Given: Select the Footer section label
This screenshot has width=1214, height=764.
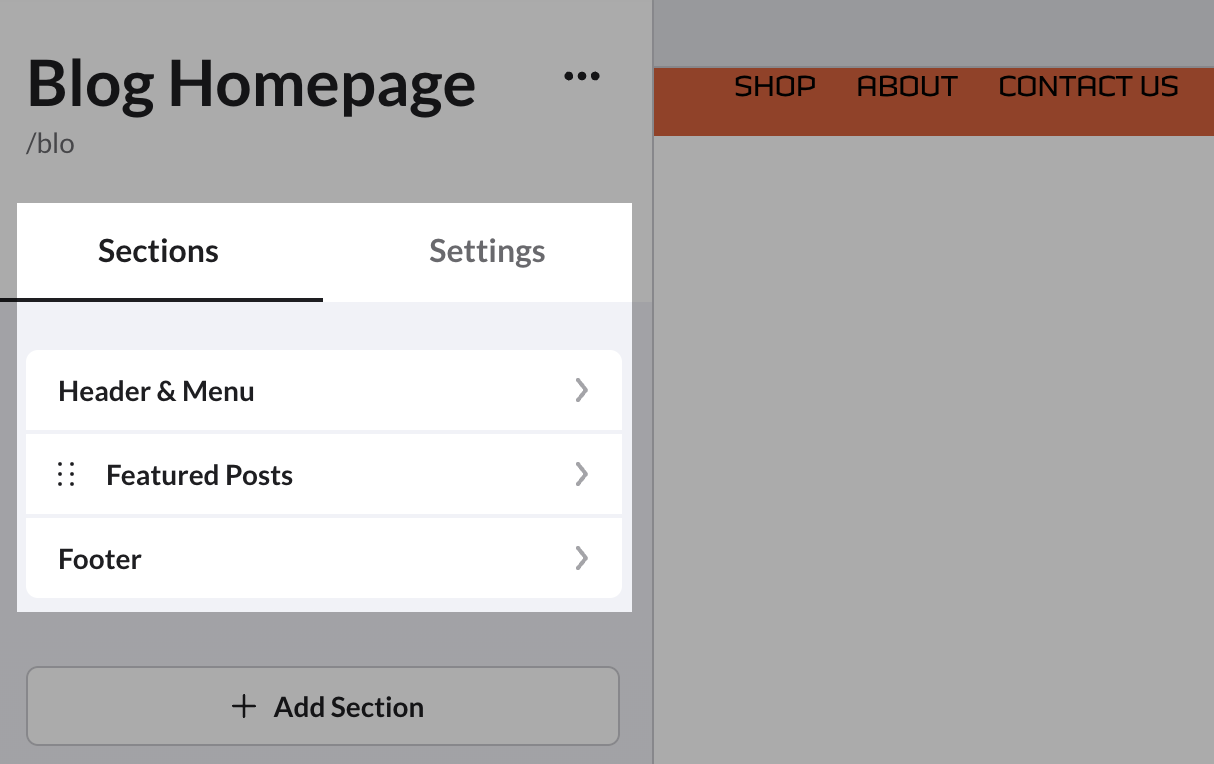Looking at the screenshot, I should coord(100,558).
